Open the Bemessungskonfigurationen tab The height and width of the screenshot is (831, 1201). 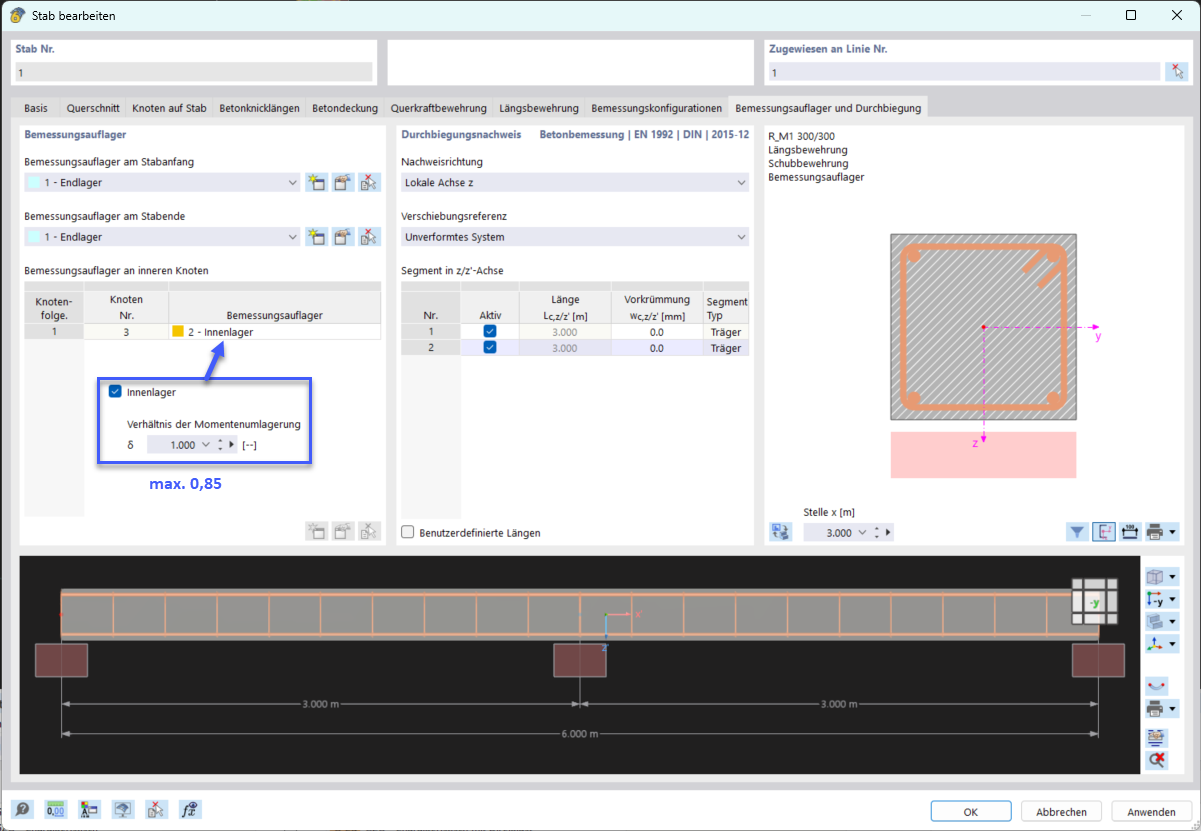pyautogui.click(x=656, y=108)
